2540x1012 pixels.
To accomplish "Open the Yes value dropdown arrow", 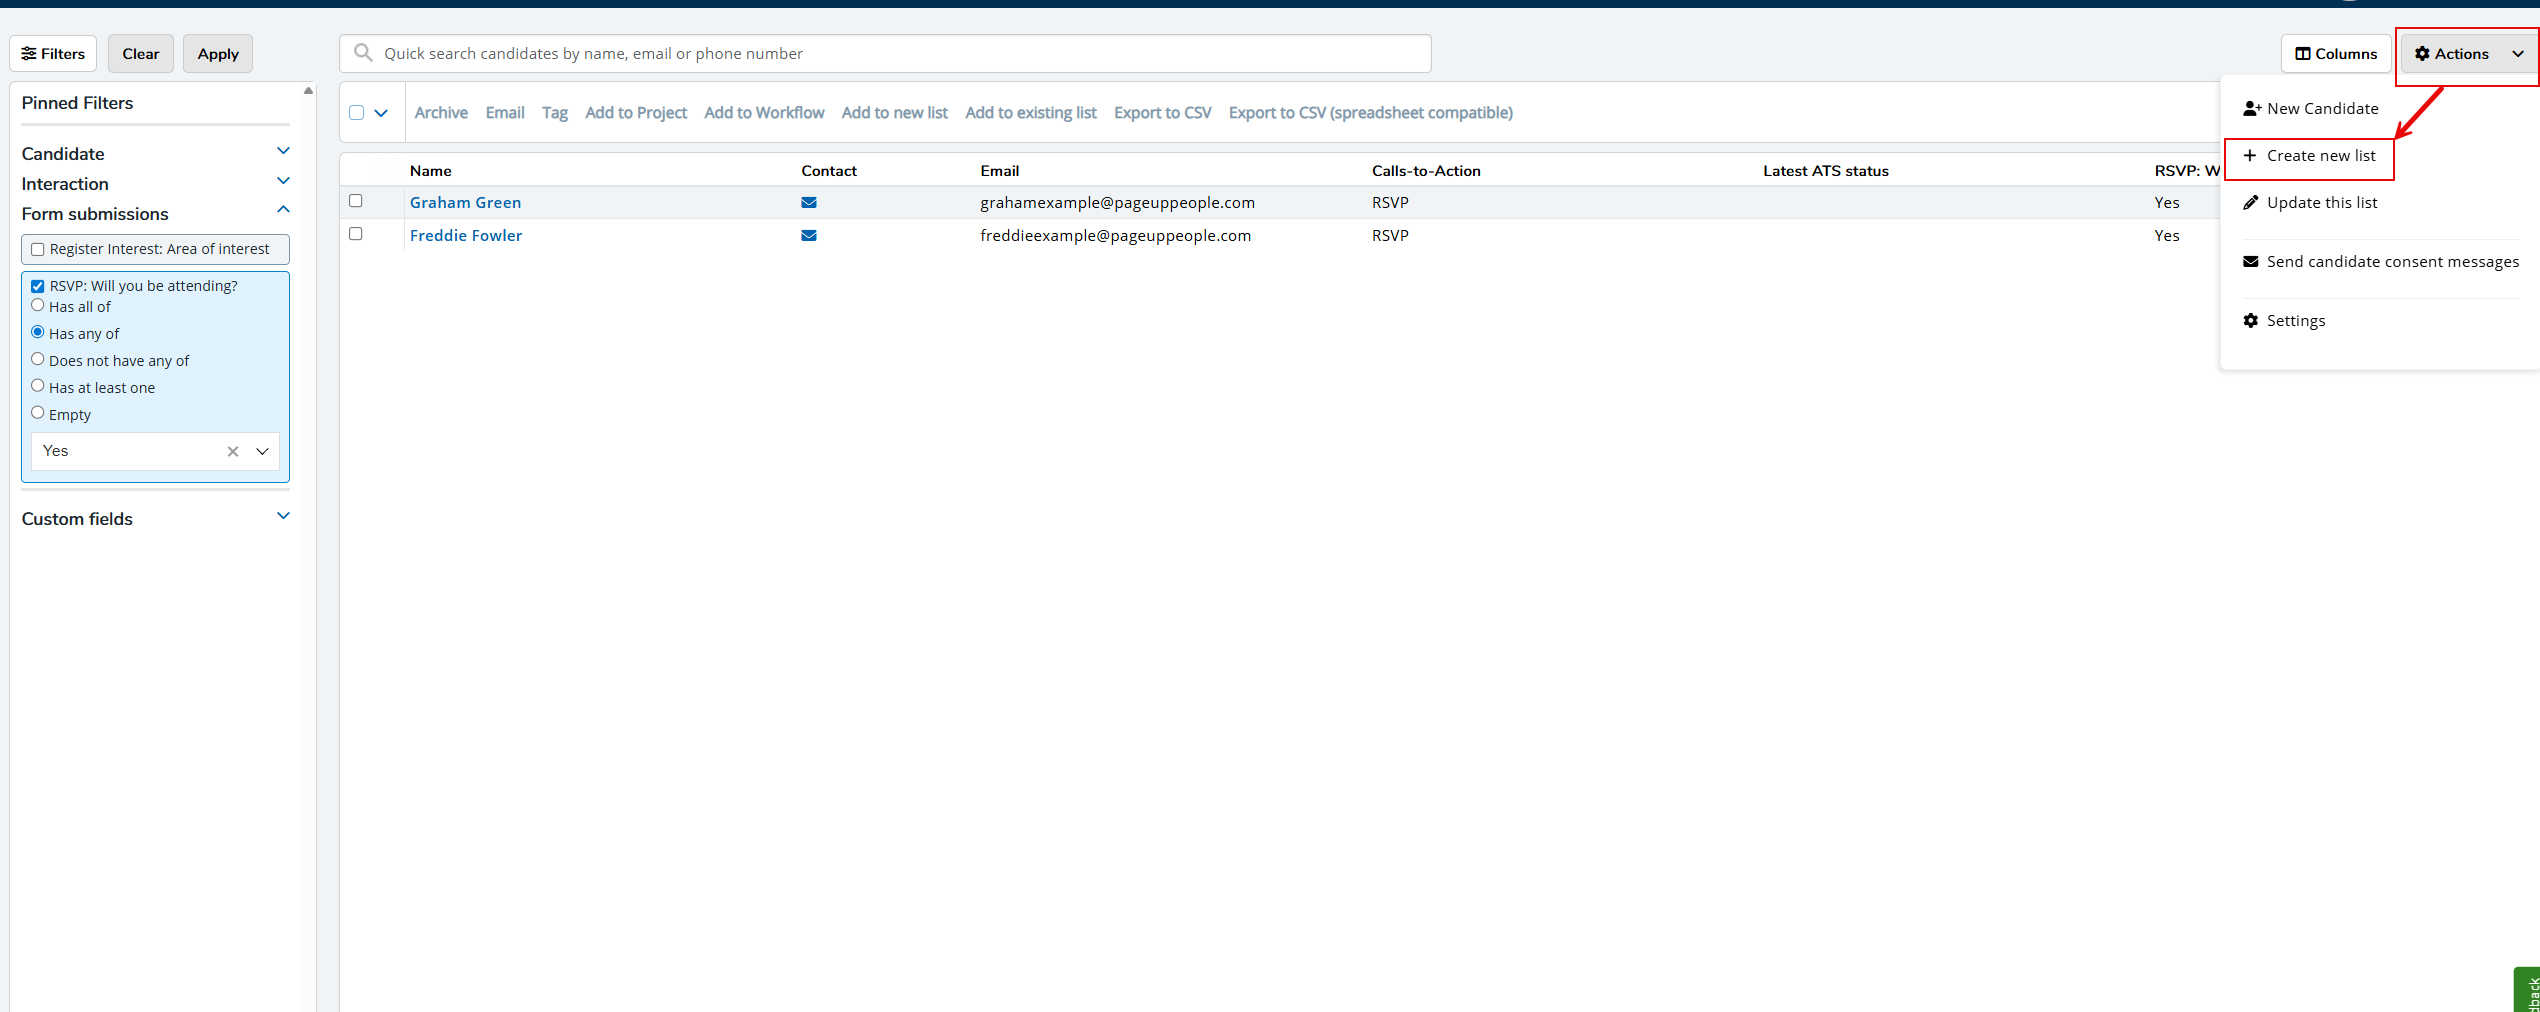I will coord(263,452).
